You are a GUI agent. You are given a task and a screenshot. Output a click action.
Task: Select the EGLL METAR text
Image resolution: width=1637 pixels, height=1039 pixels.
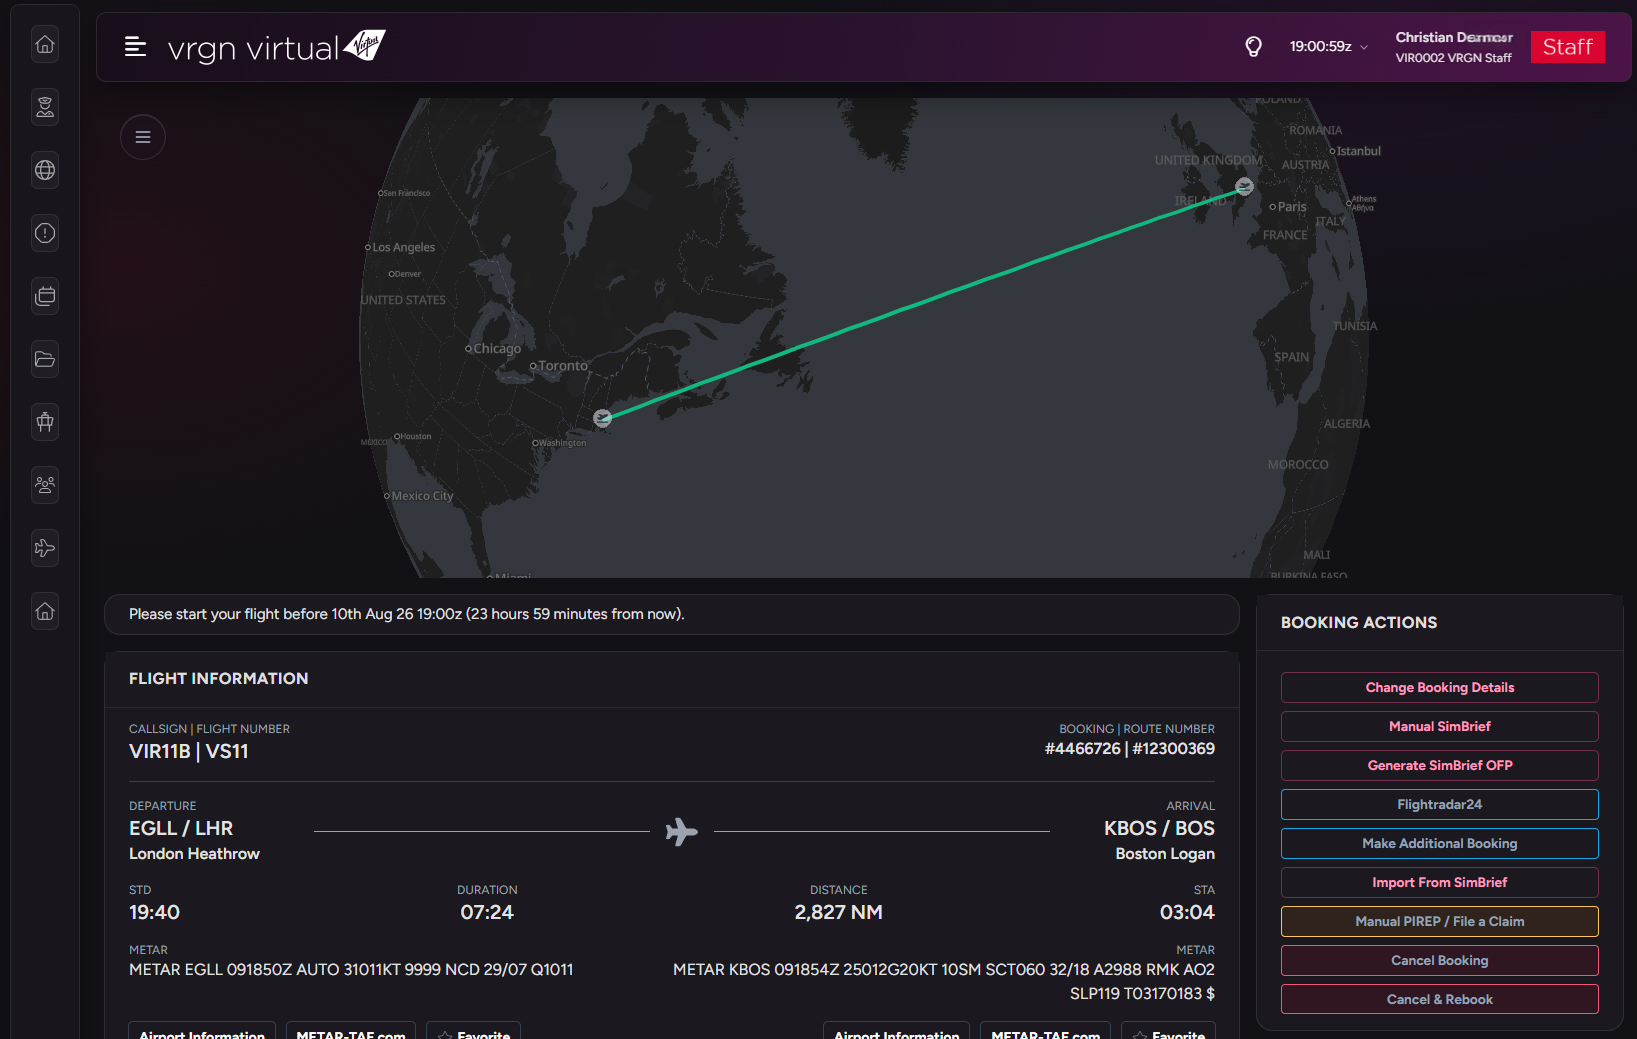pyautogui.click(x=351, y=969)
